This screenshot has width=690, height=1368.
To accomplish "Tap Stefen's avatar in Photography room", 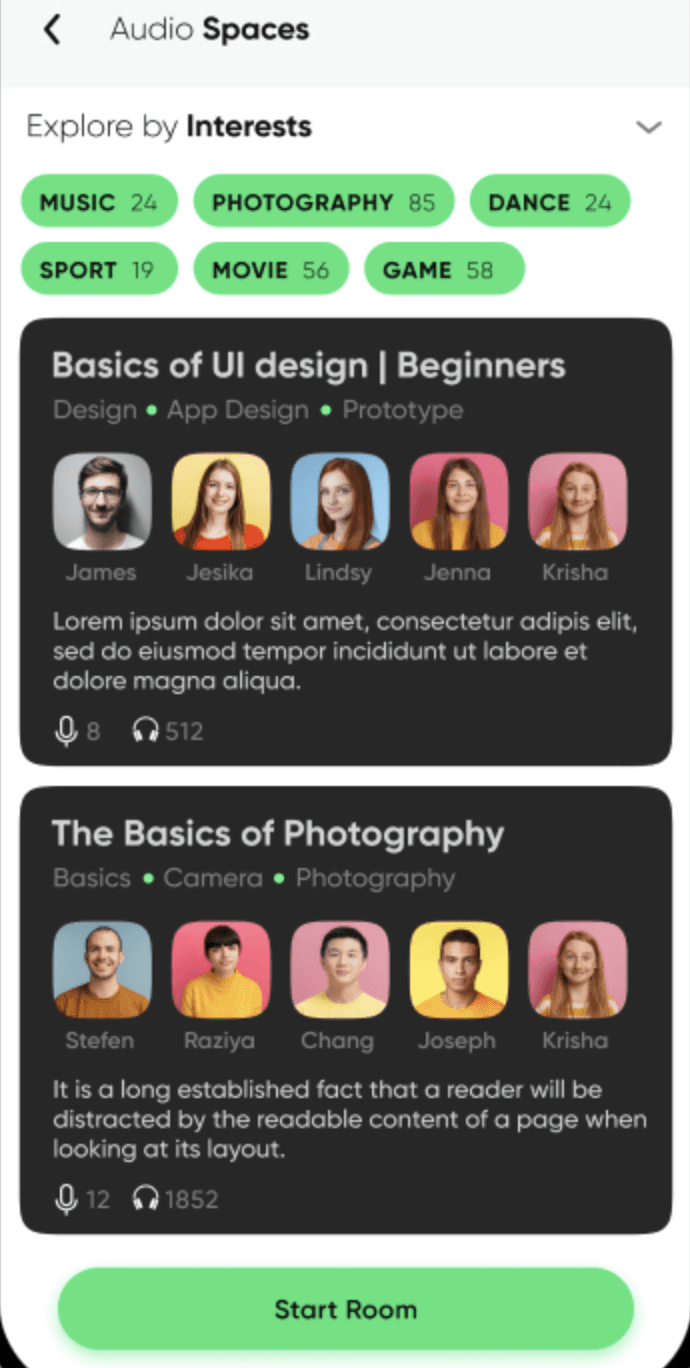I will 102,970.
